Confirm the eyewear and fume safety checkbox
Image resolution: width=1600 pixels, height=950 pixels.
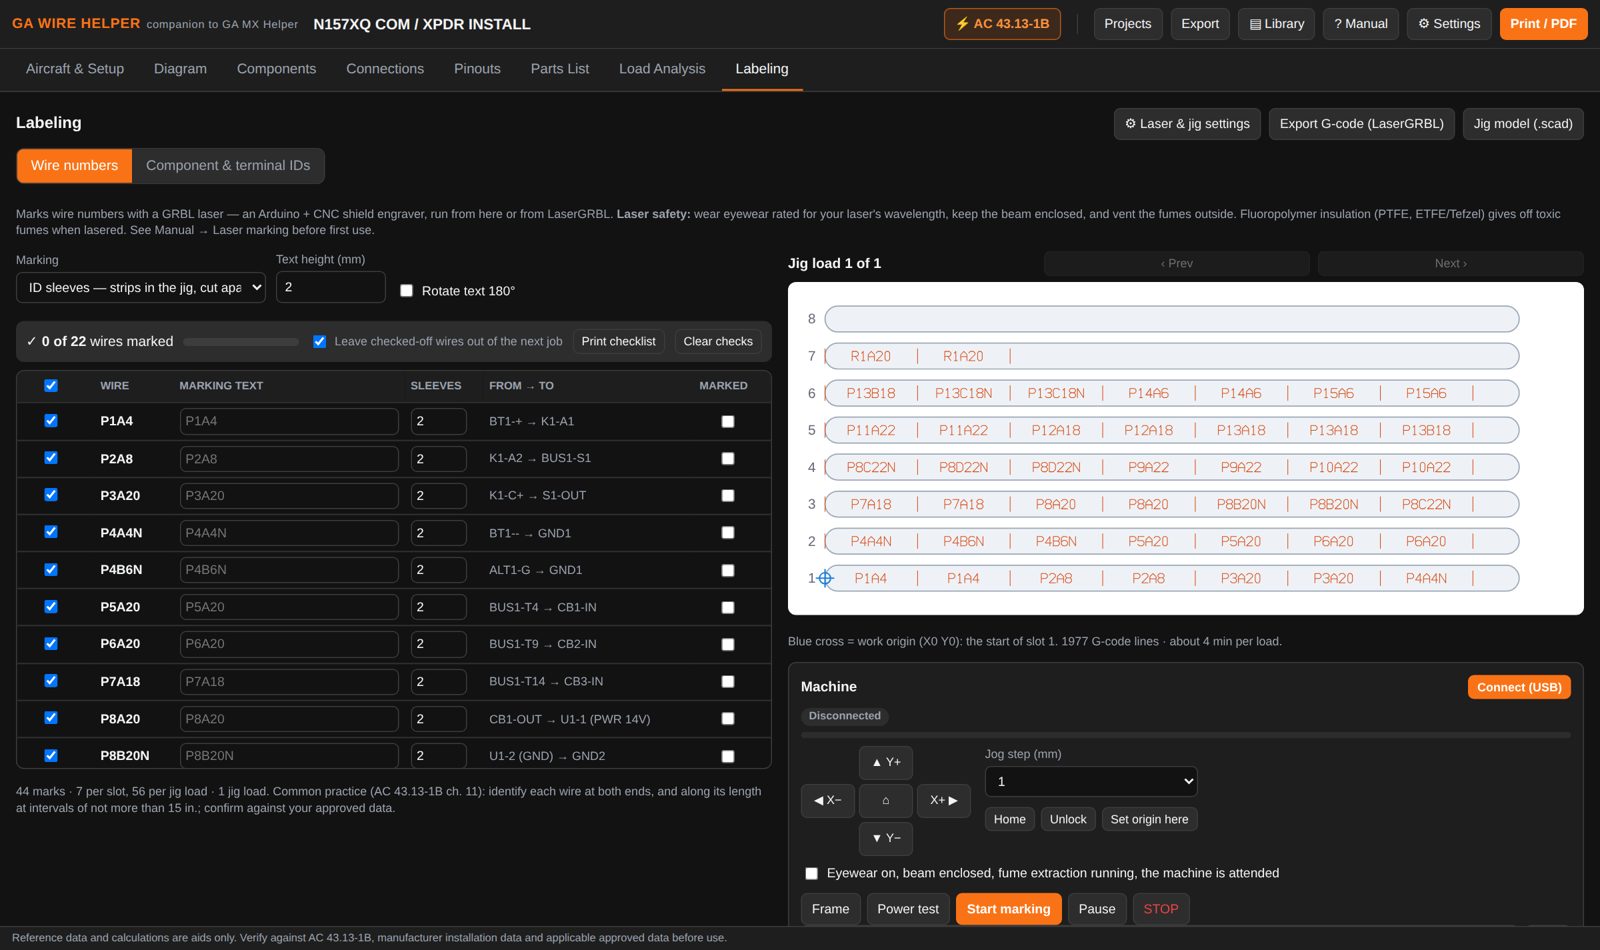click(x=811, y=874)
